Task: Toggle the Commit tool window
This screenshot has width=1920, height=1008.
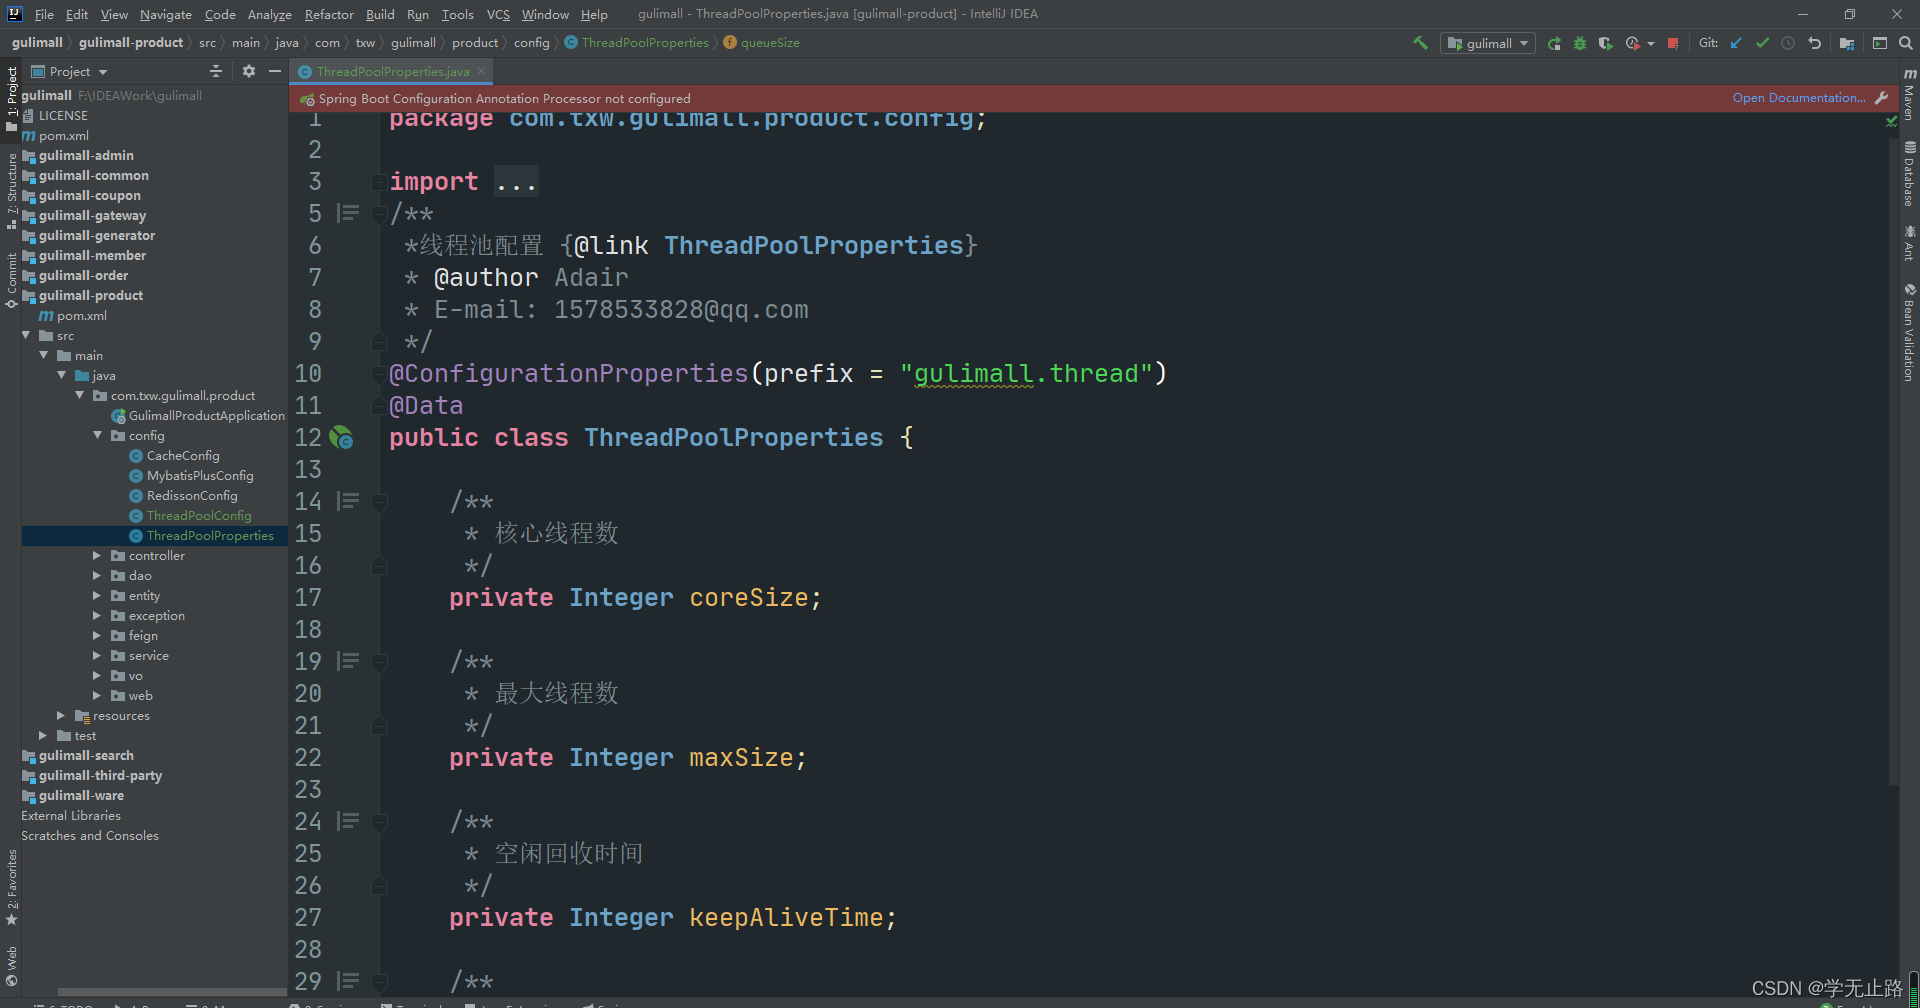Action: [x=11, y=279]
